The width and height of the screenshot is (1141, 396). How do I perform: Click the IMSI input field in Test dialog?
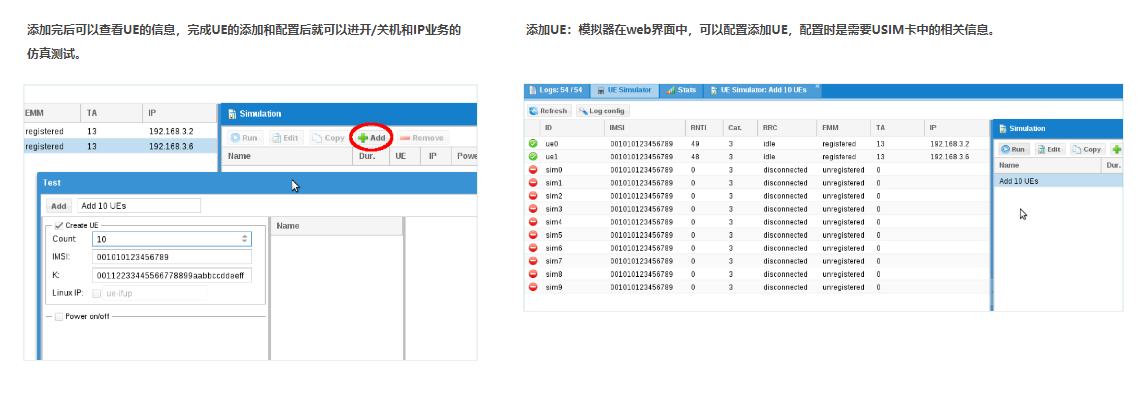[172, 257]
